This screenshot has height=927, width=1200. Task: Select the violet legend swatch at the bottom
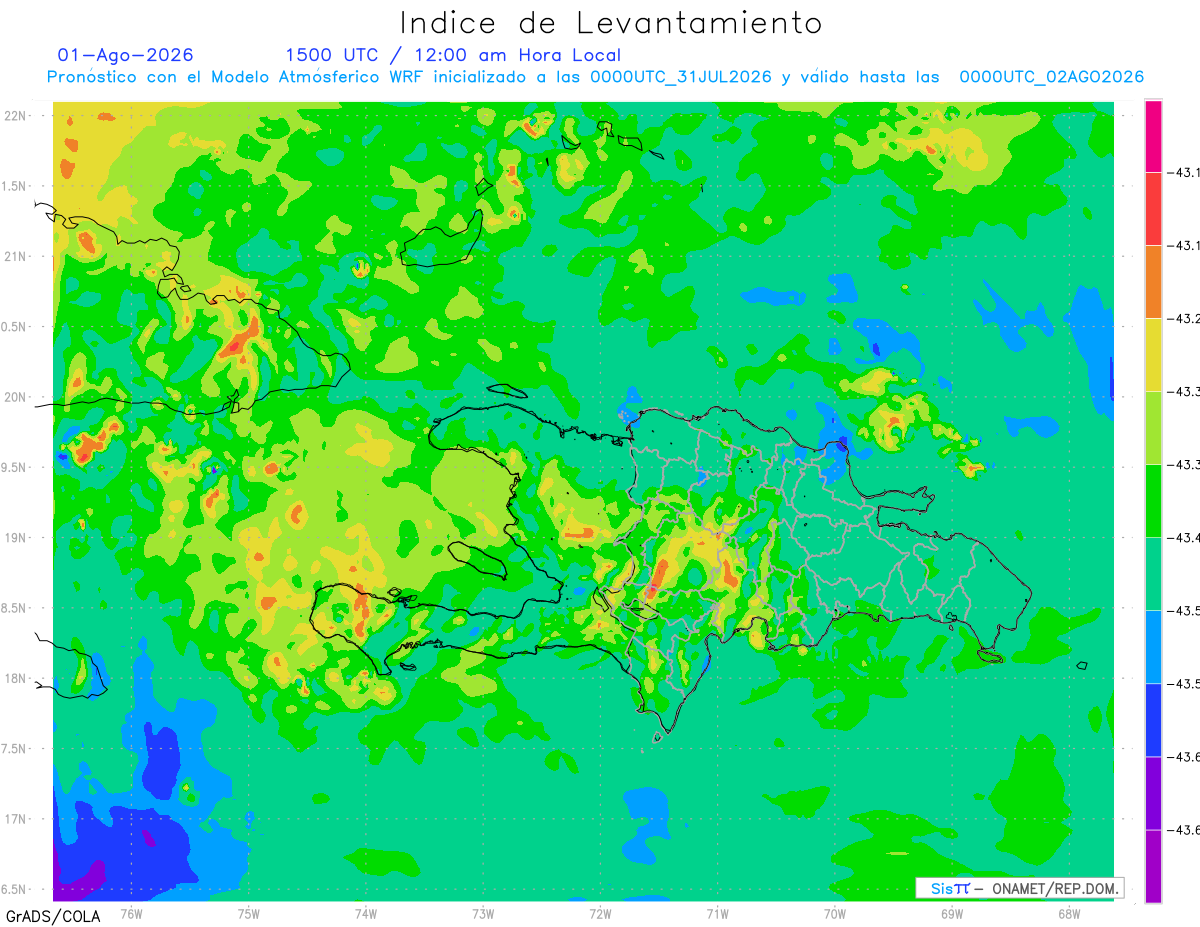coord(1153,866)
